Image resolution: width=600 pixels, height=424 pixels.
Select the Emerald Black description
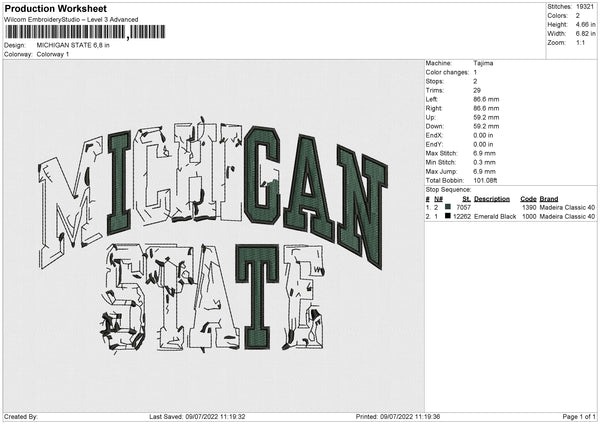coord(495,217)
